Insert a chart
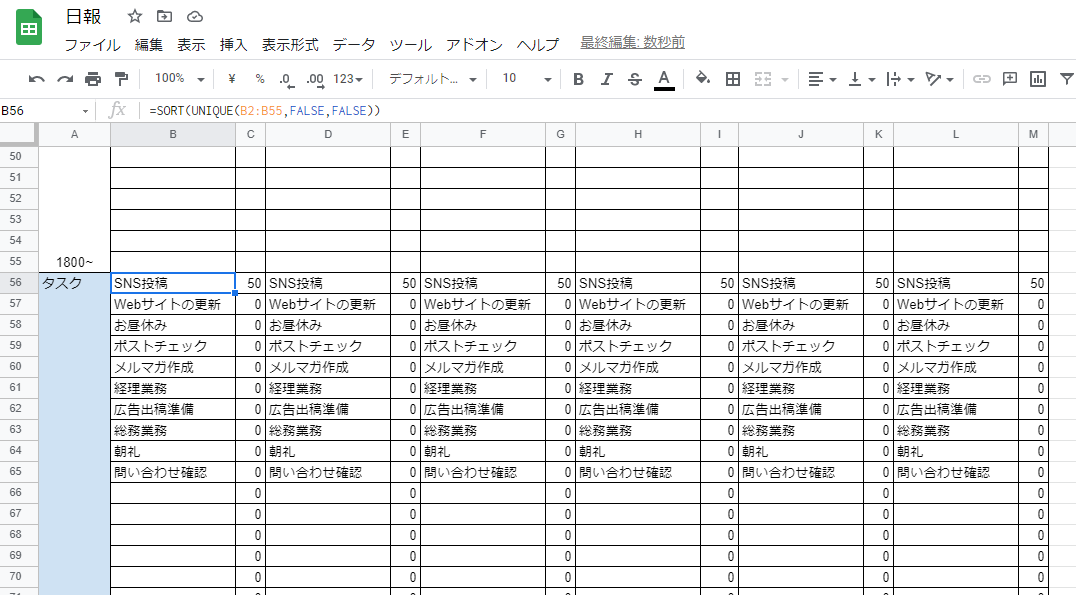 (1038, 79)
